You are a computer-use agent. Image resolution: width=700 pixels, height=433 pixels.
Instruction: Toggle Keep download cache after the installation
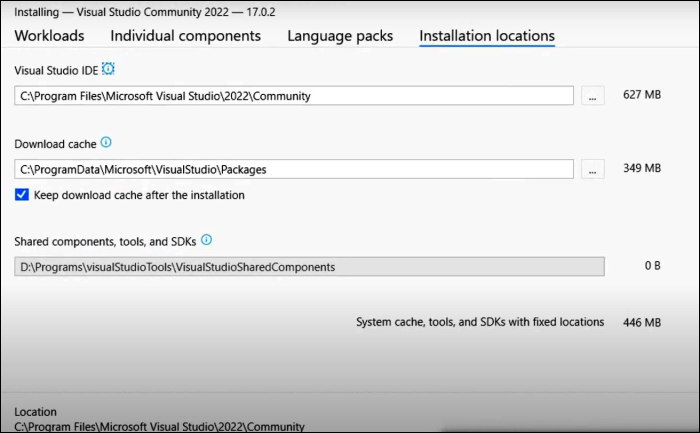(x=22, y=195)
